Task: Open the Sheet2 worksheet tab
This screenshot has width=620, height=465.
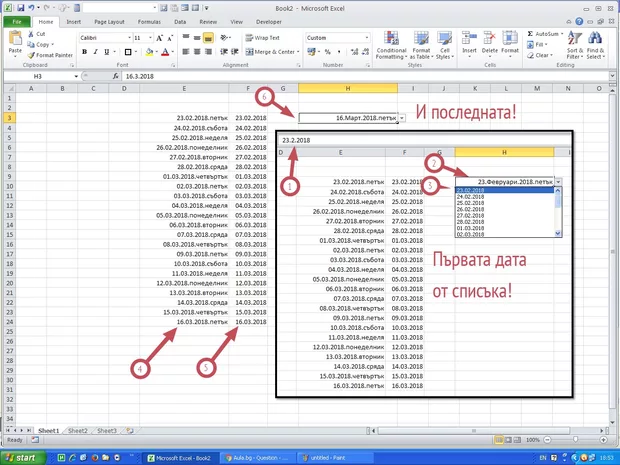Action: [x=77, y=430]
